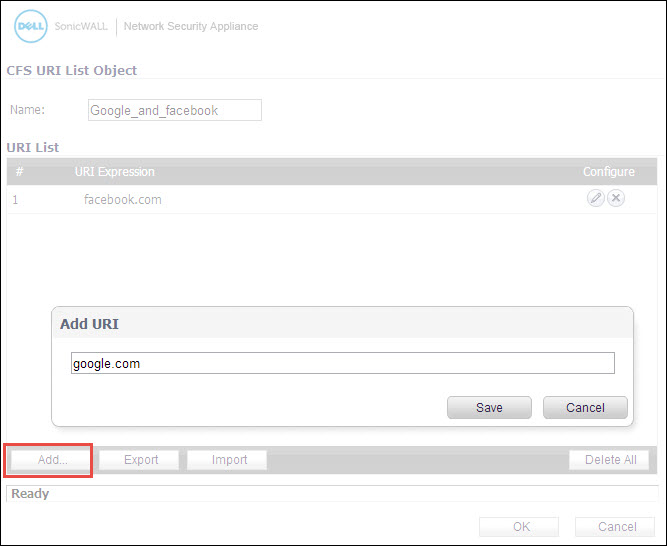The width and height of the screenshot is (667, 546).
Task: Save the new URI
Action: point(489,407)
